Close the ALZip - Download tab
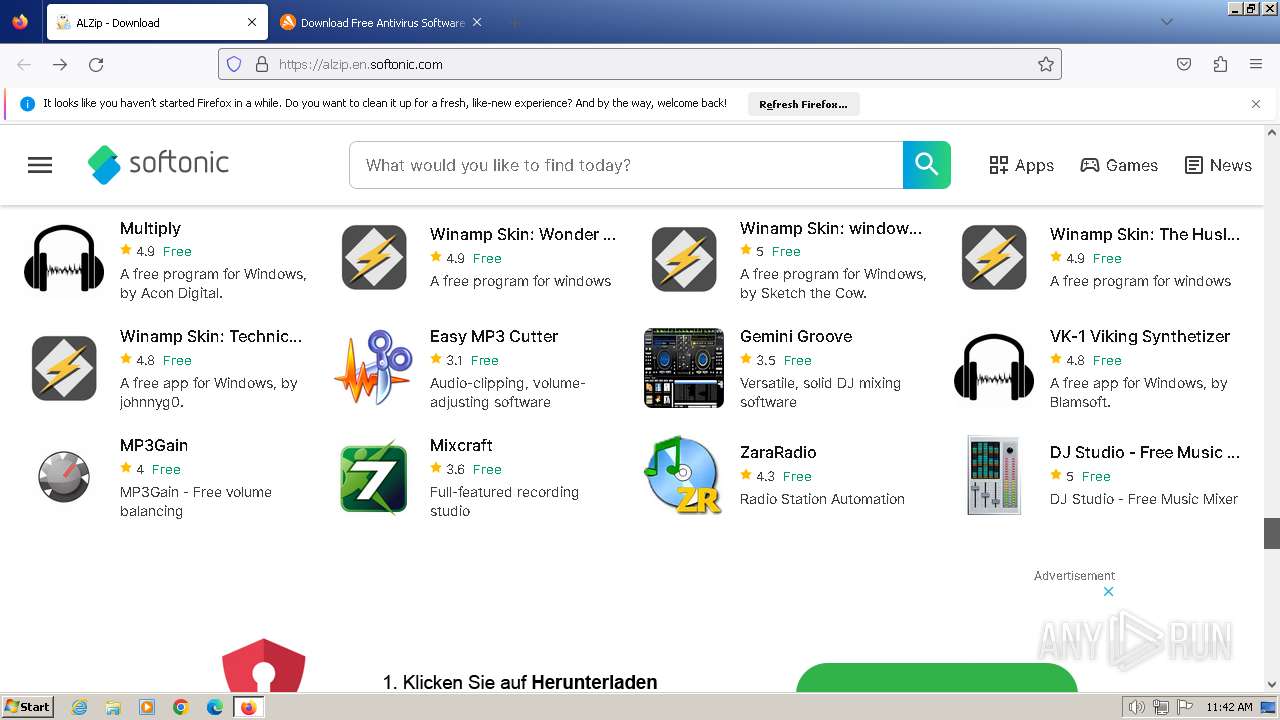The height and width of the screenshot is (720, 1280). 252,22
